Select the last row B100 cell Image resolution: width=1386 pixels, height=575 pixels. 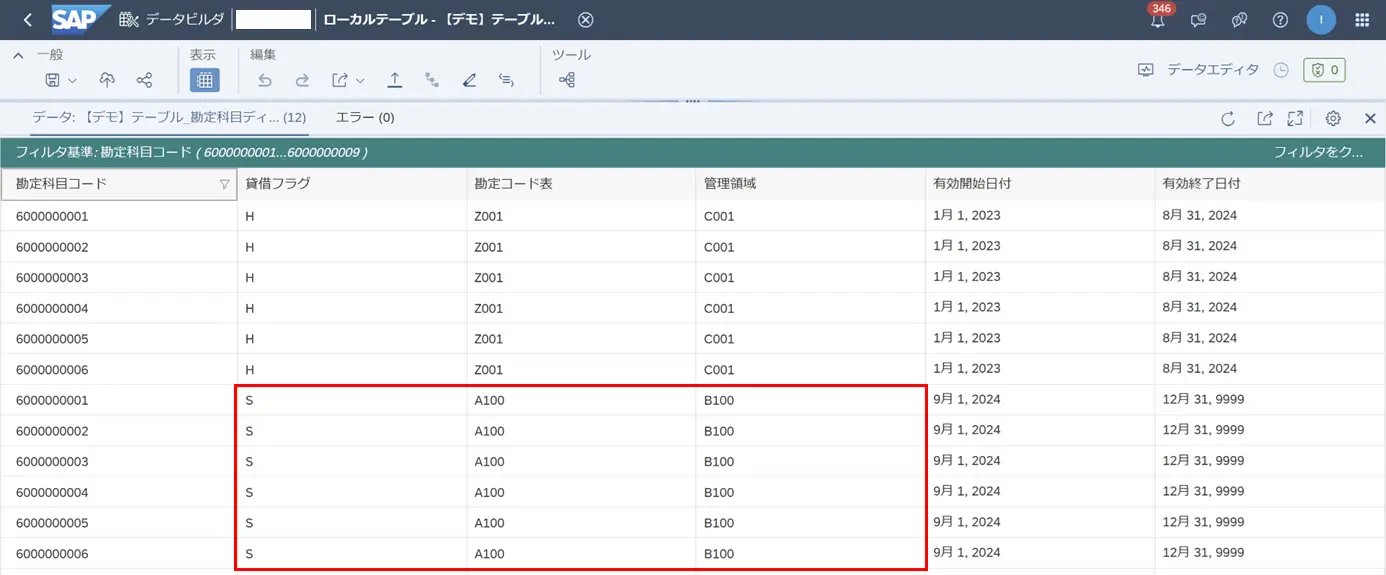coord(810,553)
